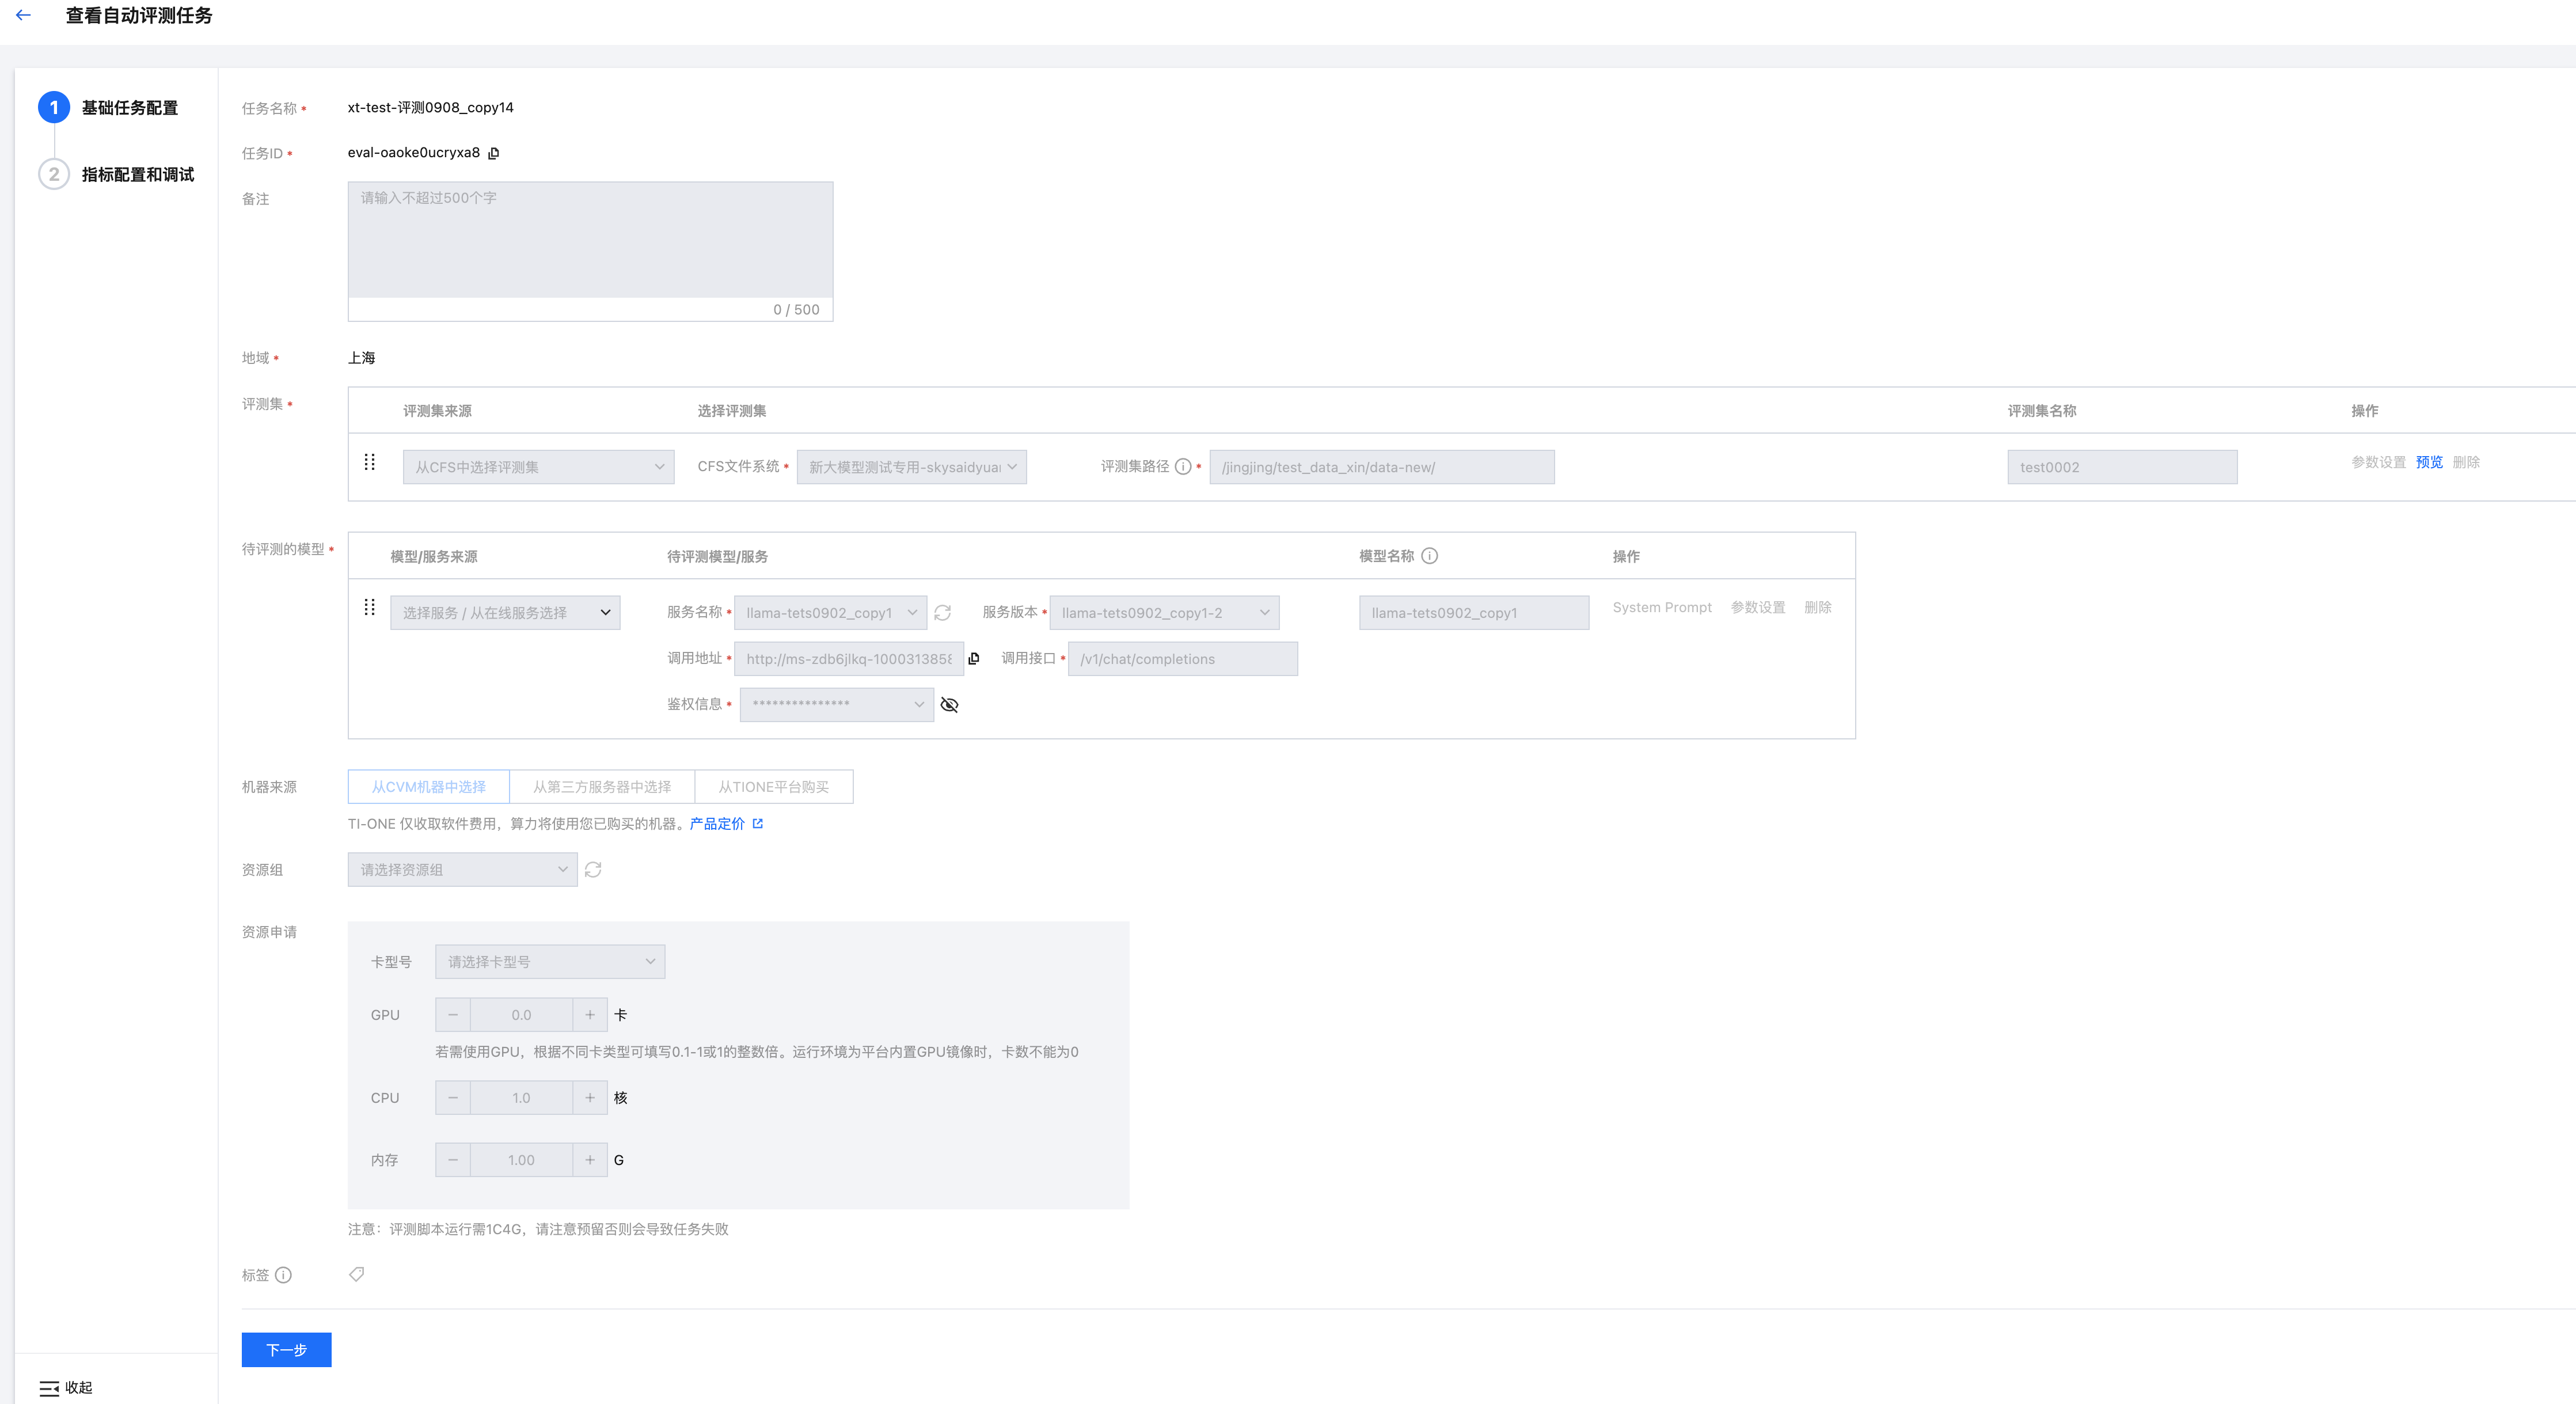Image resolution: width=2576 pixels, height=1404 pixels.
Task: Click the refresh icon beside the 资源组 dropdown
Action: pyautogui.click(x=593, y=870)
